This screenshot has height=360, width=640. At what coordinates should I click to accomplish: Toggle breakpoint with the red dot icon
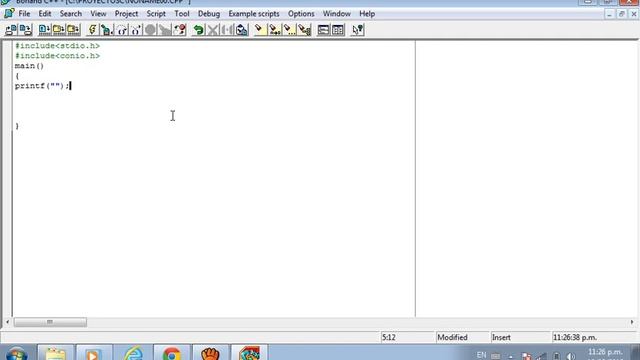(x=180, y=30)
